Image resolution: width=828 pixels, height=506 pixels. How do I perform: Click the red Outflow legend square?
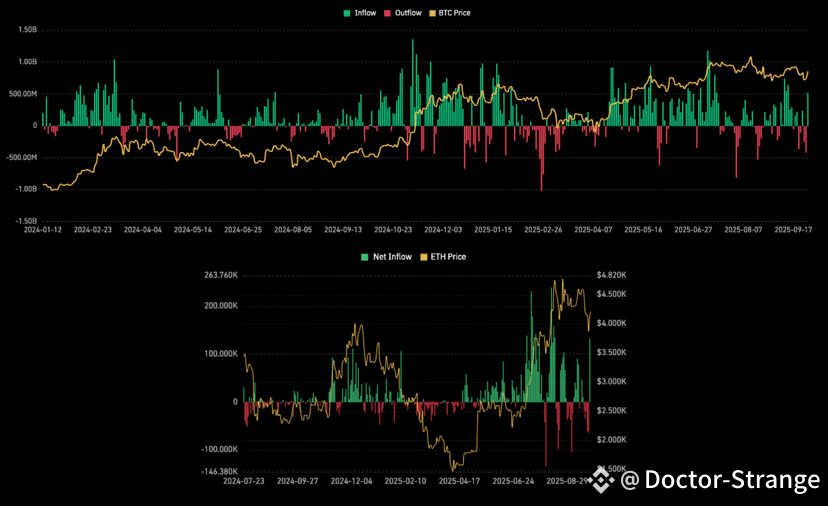tap(389, 13)
